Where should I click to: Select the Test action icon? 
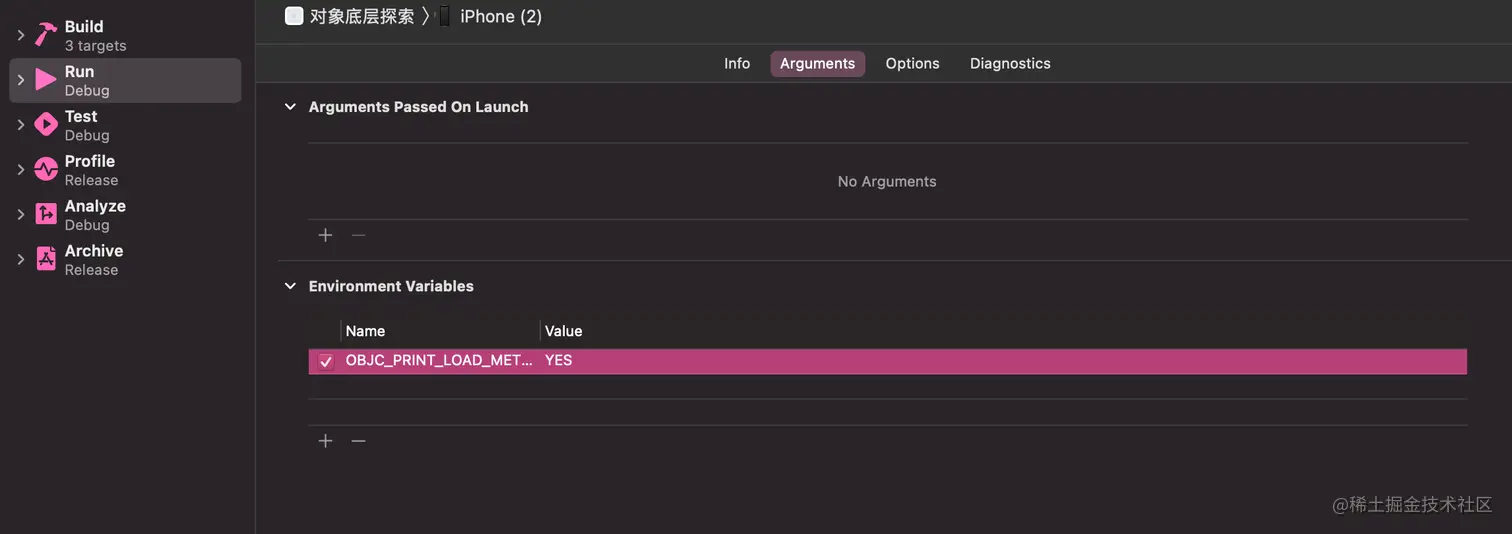pyautogui.click(x=46, y=125)
